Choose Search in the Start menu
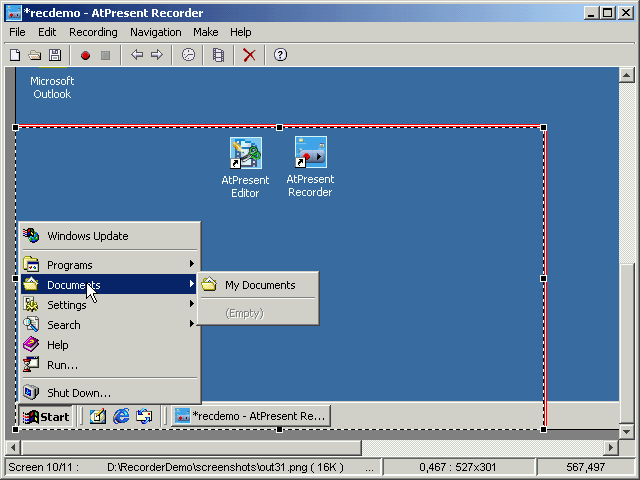The width and height of the screenshot is (640, 480). point(109,324)
